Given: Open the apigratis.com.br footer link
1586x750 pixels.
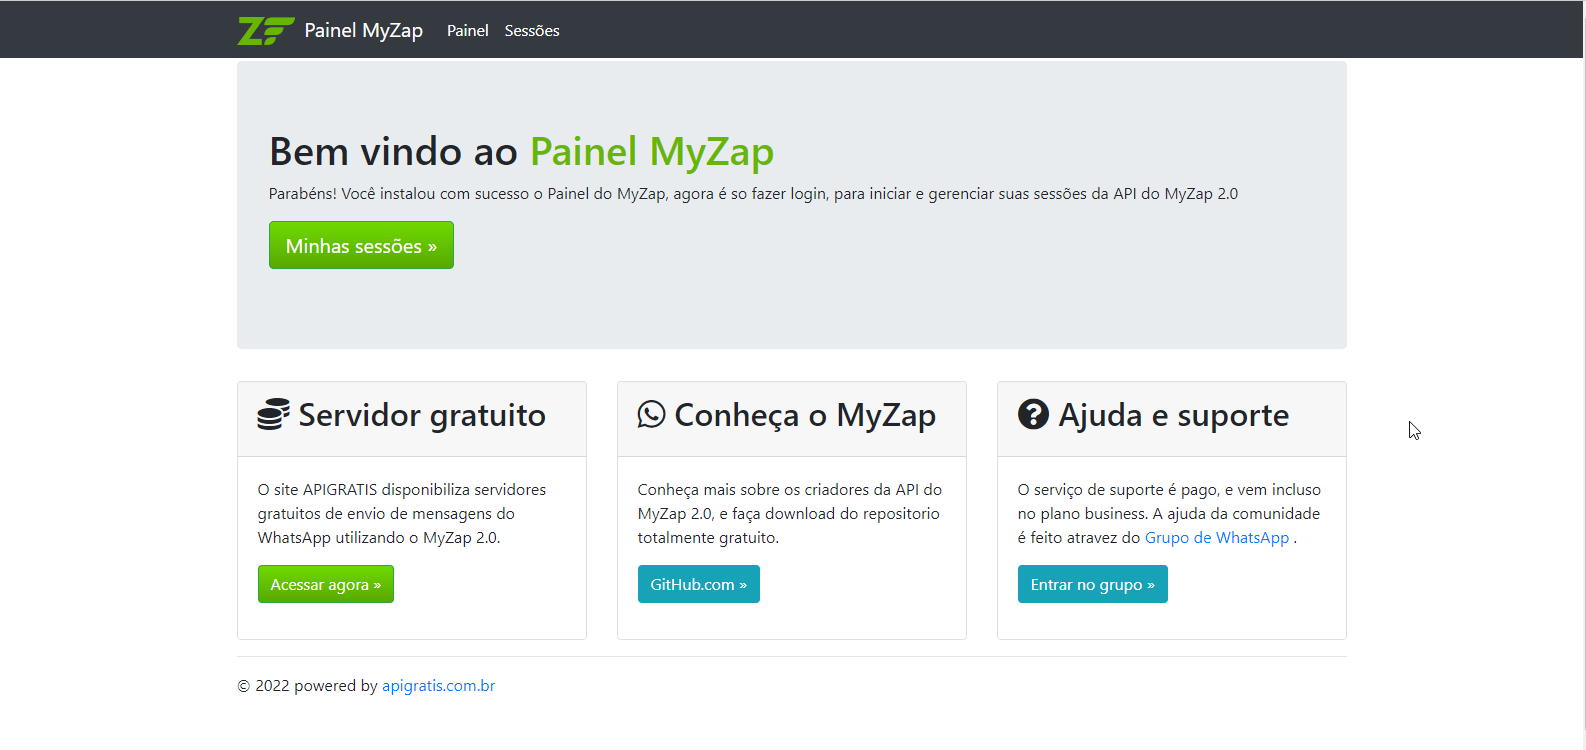Looking at the screenshot, I should pos(439,686).
